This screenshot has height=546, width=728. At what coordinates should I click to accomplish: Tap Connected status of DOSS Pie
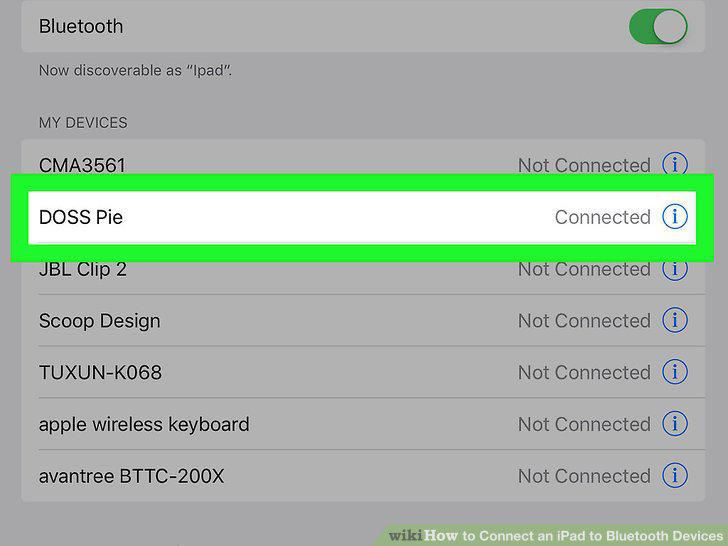pos(603,217)
